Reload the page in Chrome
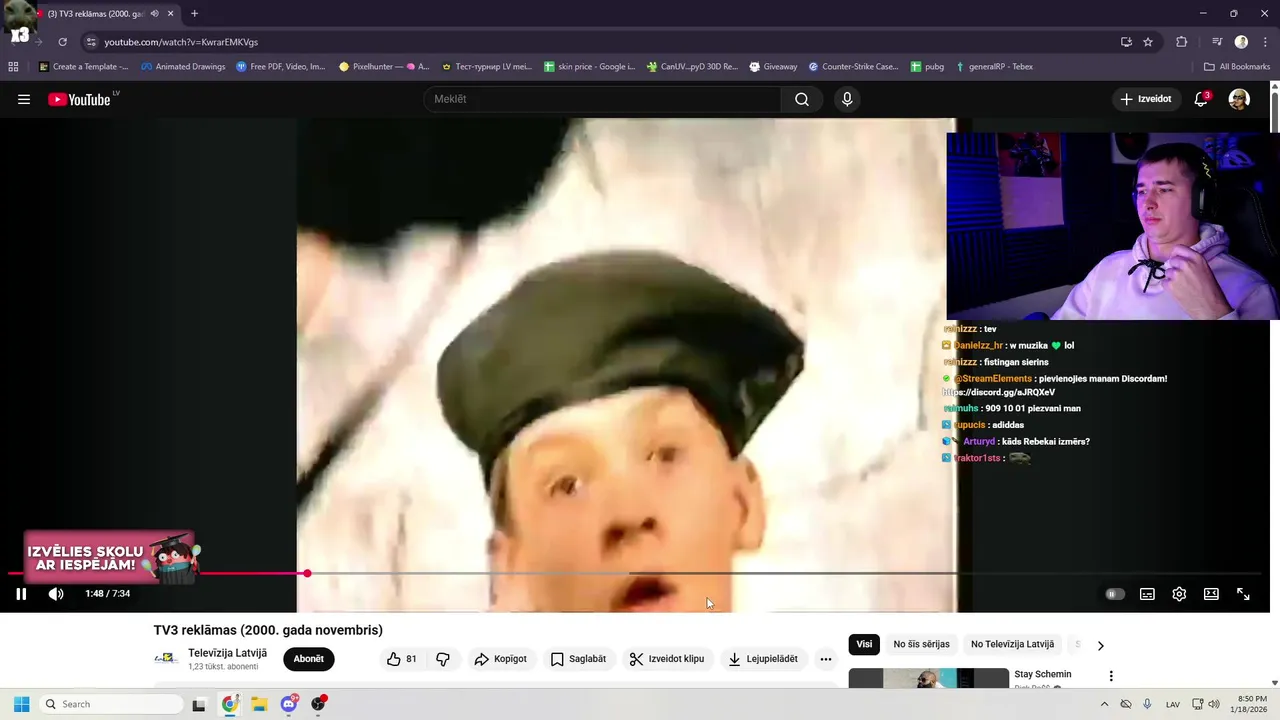This screenshot has width=1280, height=720. [62, 42]
